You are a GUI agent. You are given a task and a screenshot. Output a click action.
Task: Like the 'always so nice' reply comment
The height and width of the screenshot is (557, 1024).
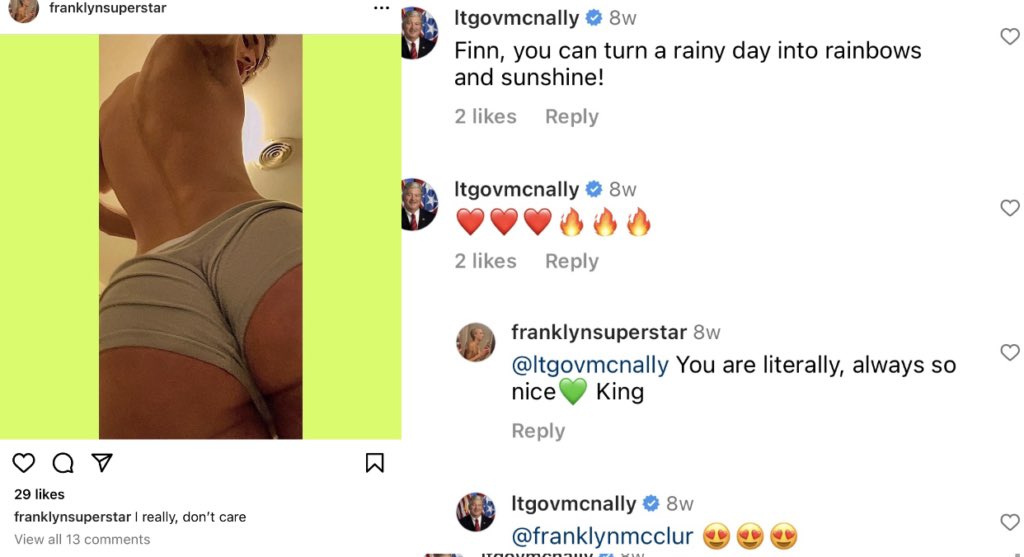pyautogui.click(x=1010, y=353)
